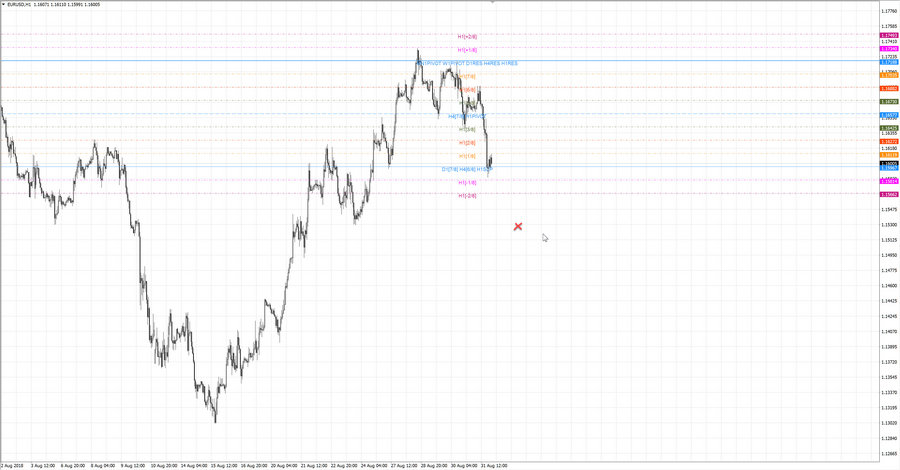
Task: Click the H4[7/8] H1PIVOT label
Action: 467,116
